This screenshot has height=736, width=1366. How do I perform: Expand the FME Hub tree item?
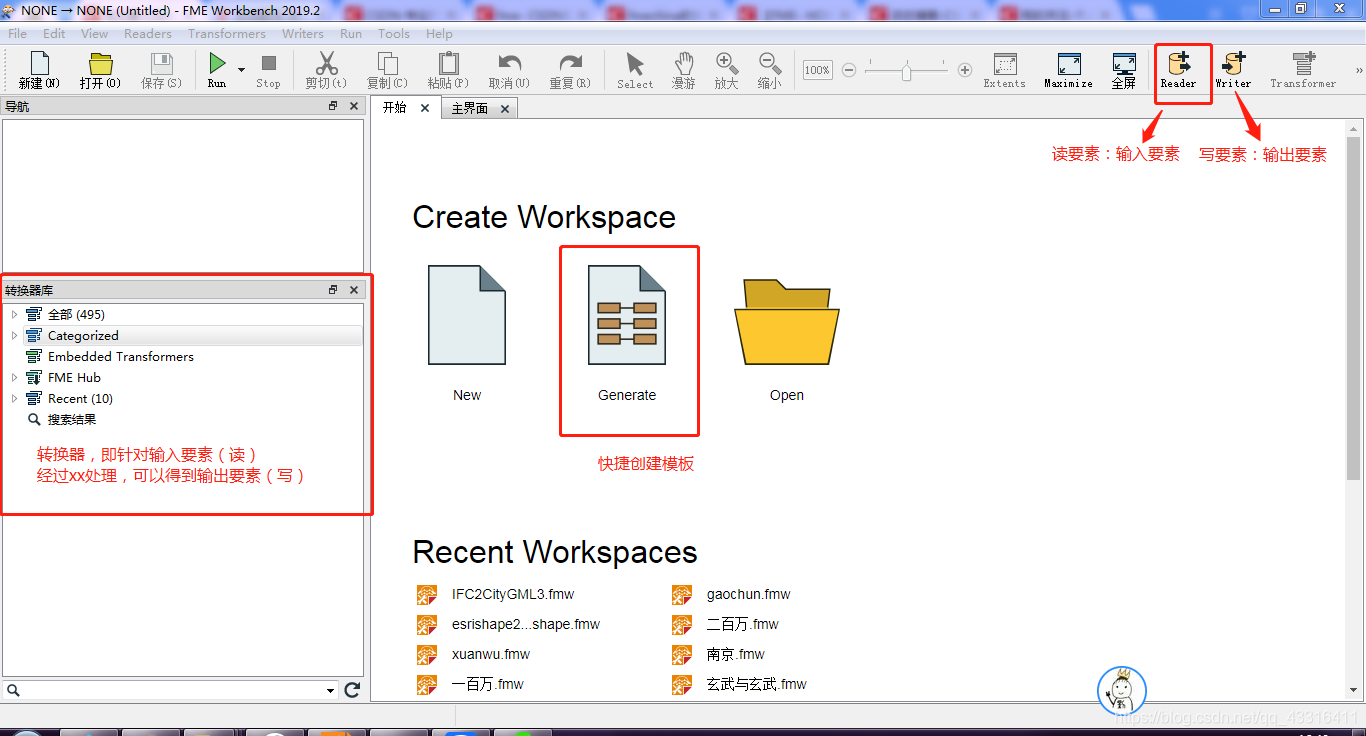point(14,377)
